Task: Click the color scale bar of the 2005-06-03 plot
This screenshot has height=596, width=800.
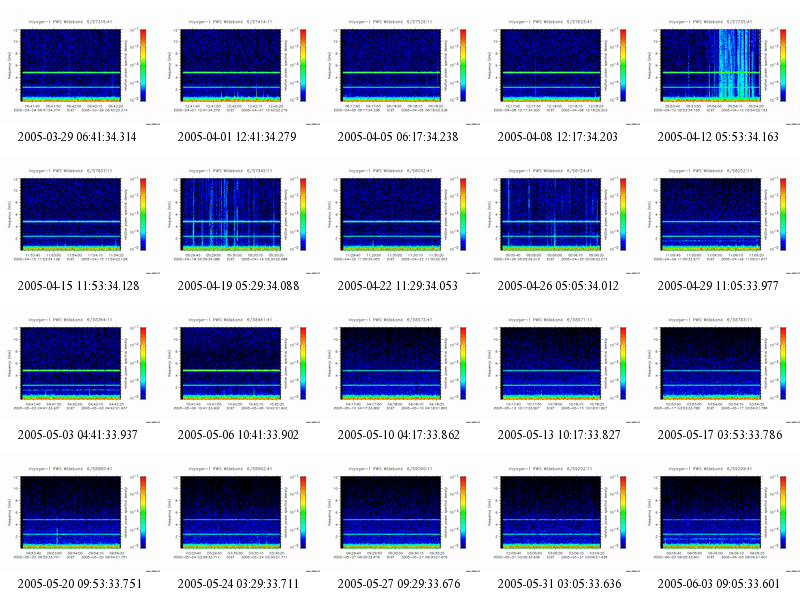Action: click(783, 512)
